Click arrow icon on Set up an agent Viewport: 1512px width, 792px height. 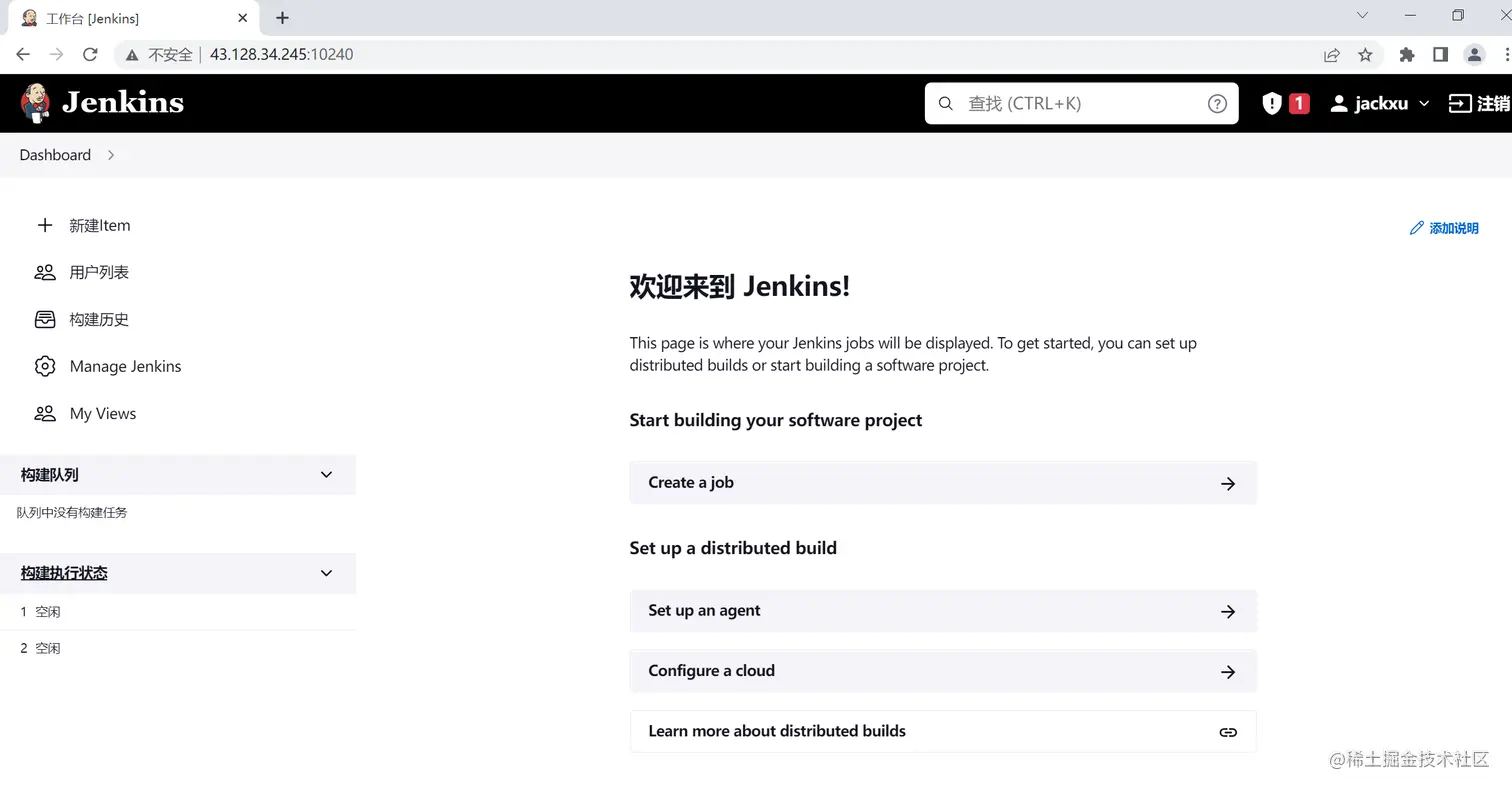point(1228,611)
